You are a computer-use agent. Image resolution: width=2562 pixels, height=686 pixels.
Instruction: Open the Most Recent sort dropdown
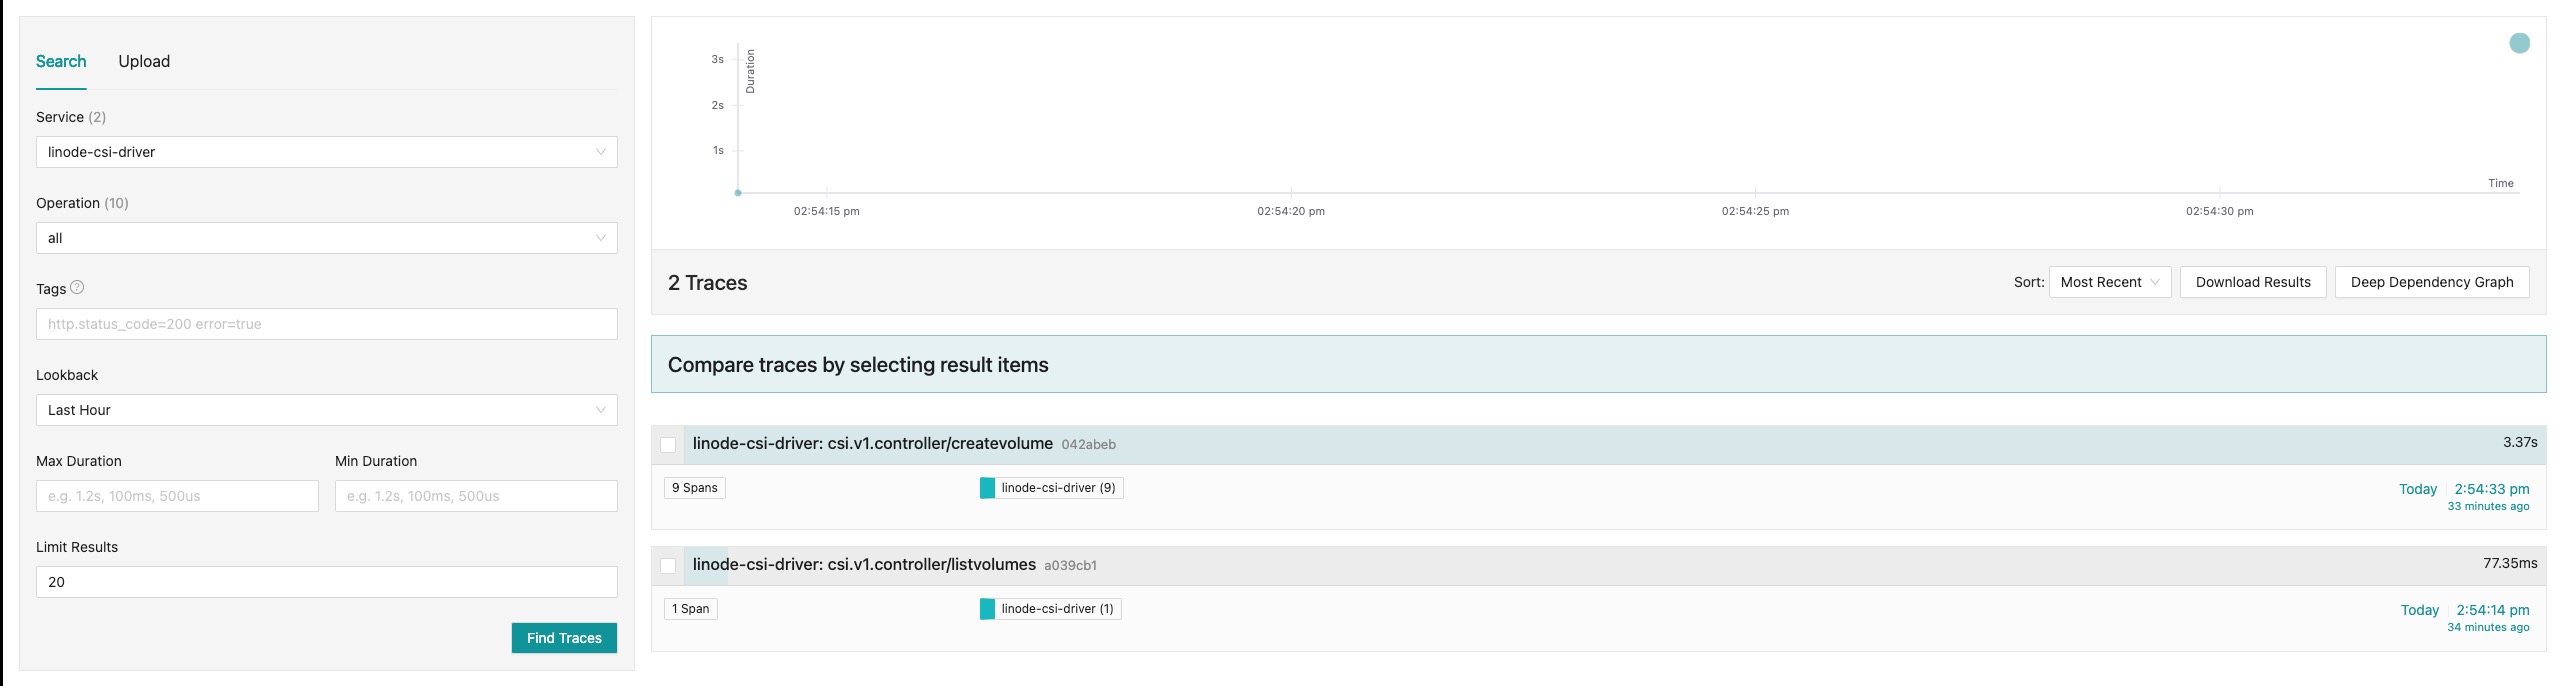2109,282
